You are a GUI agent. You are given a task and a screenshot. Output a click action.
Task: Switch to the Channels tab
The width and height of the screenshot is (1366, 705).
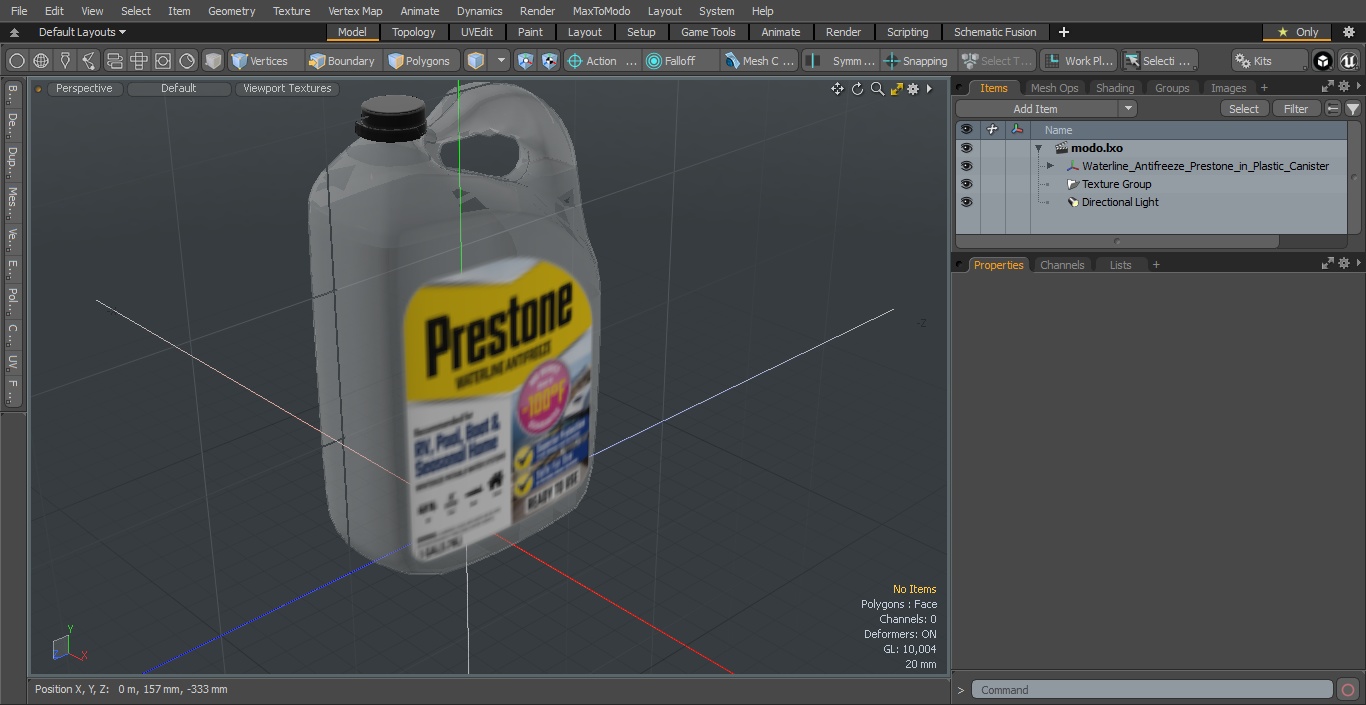click(1062, 265)
